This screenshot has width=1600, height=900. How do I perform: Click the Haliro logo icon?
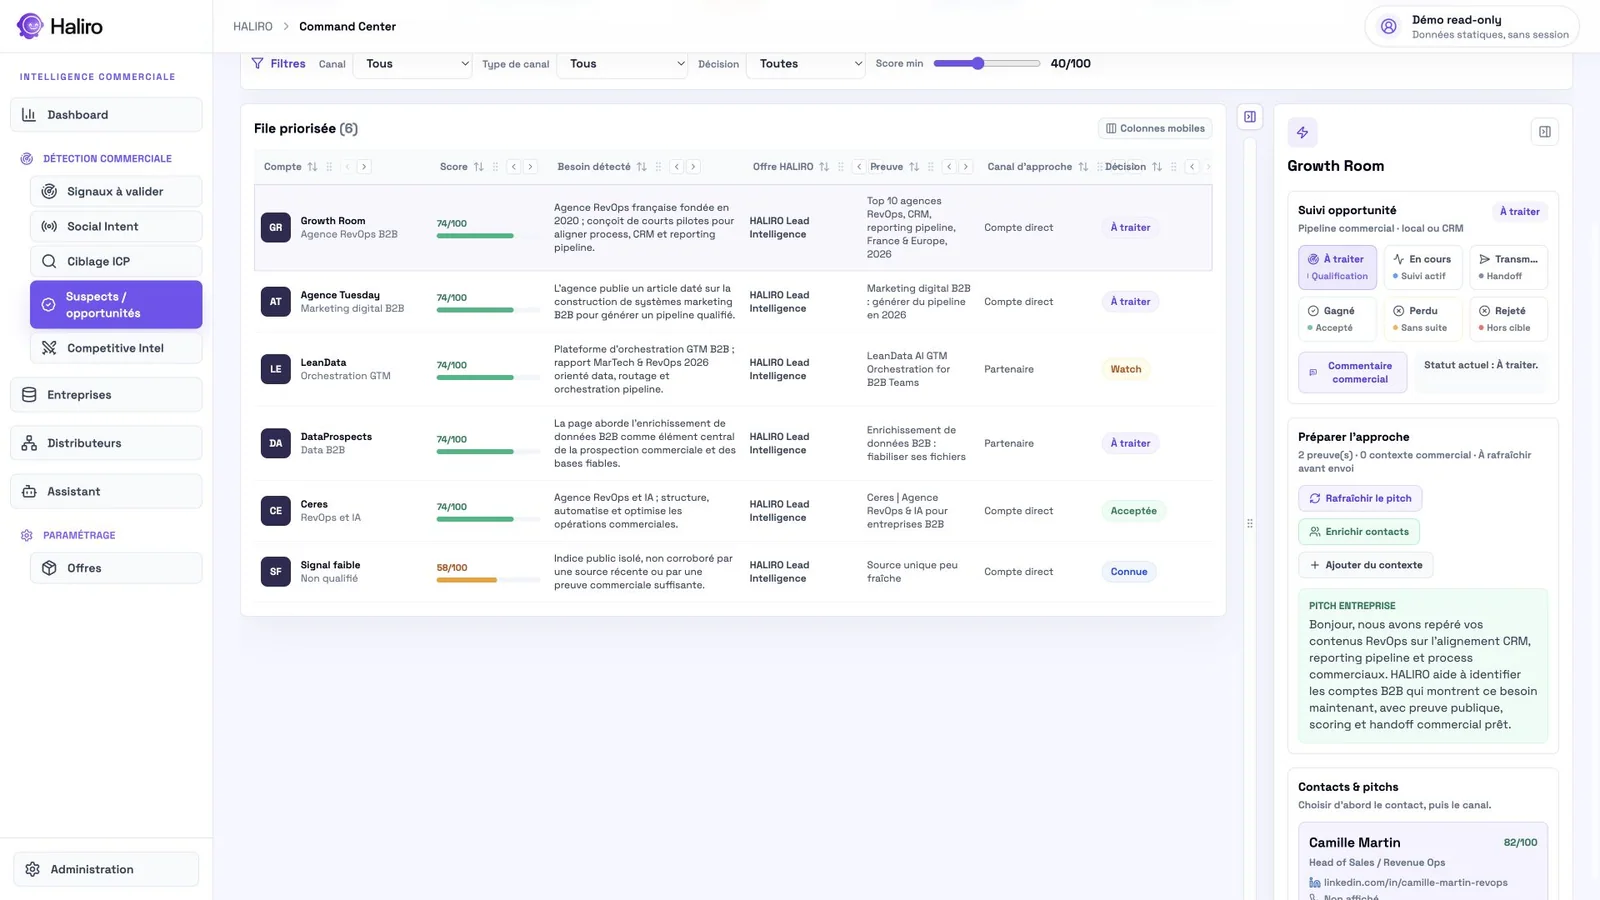coord(30,26)
